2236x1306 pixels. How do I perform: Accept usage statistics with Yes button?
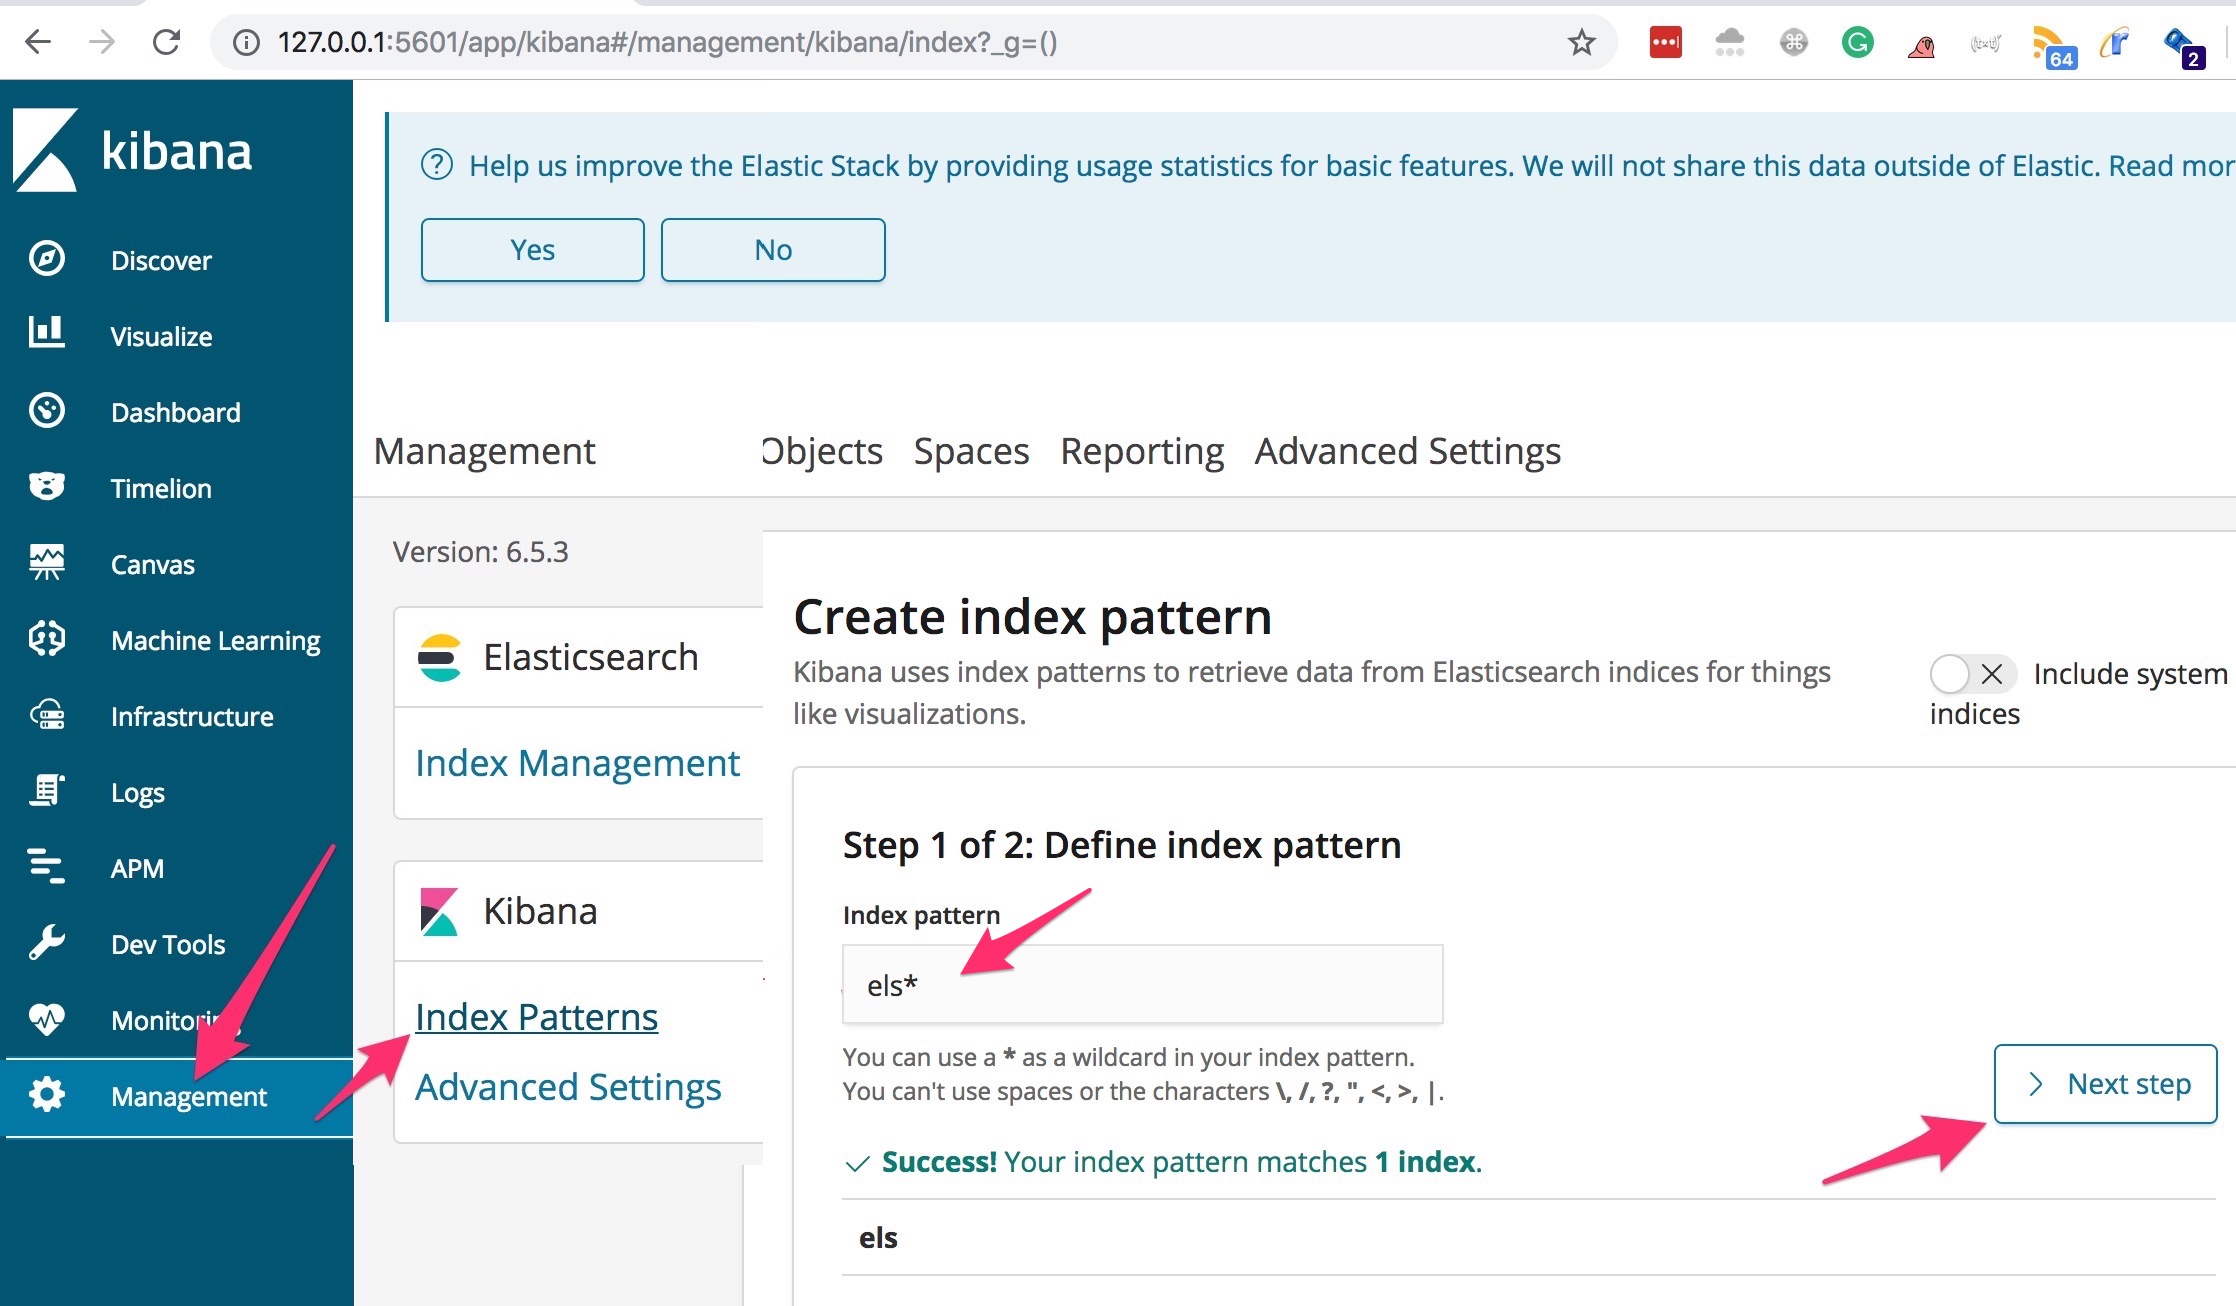[x=532, y=250]
